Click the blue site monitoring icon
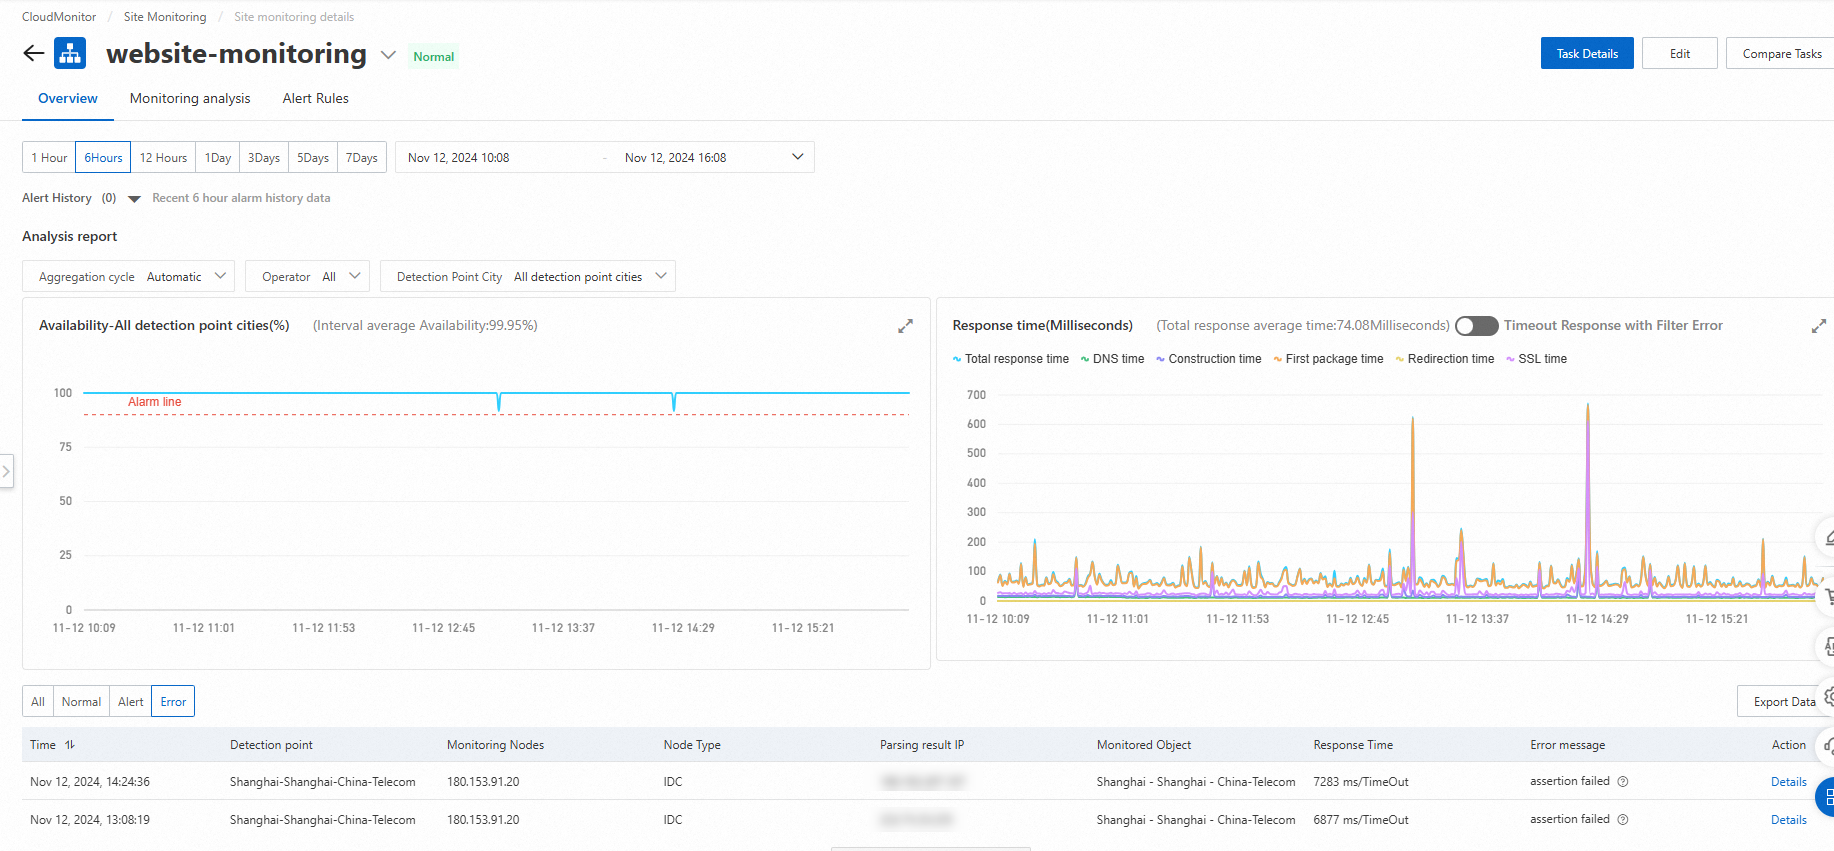The width and height of the screenshot is (1834, 851). [70, 54]
